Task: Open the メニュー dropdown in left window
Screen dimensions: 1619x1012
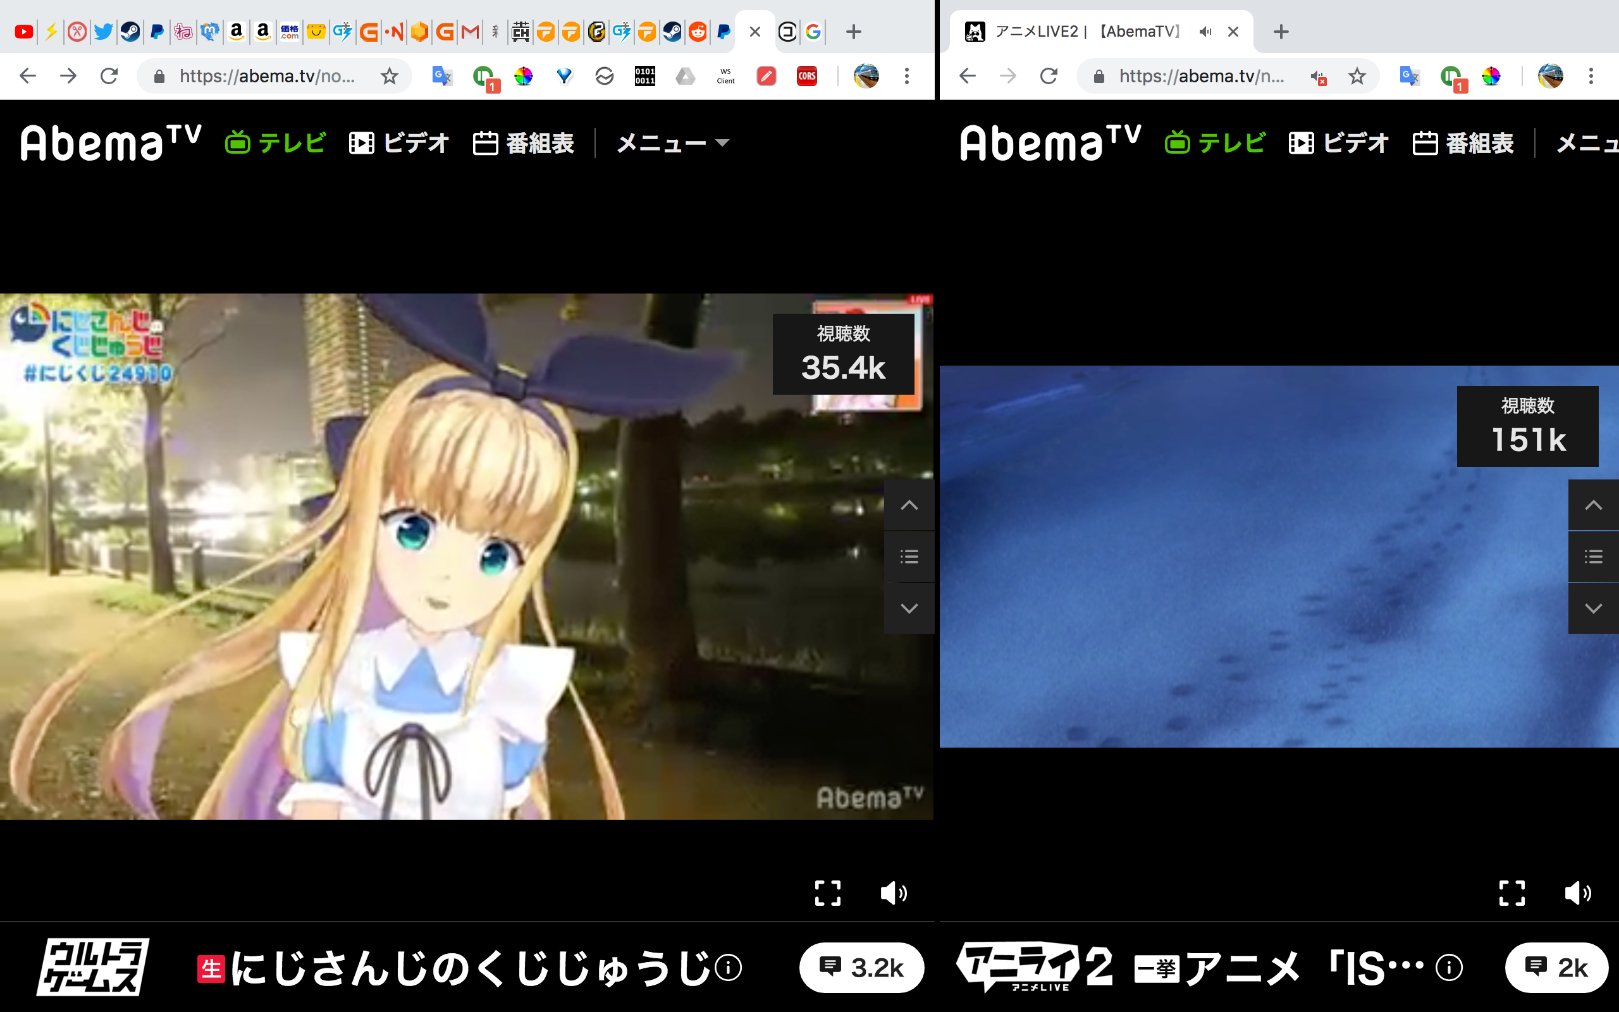Action: [x=672, y=144]
